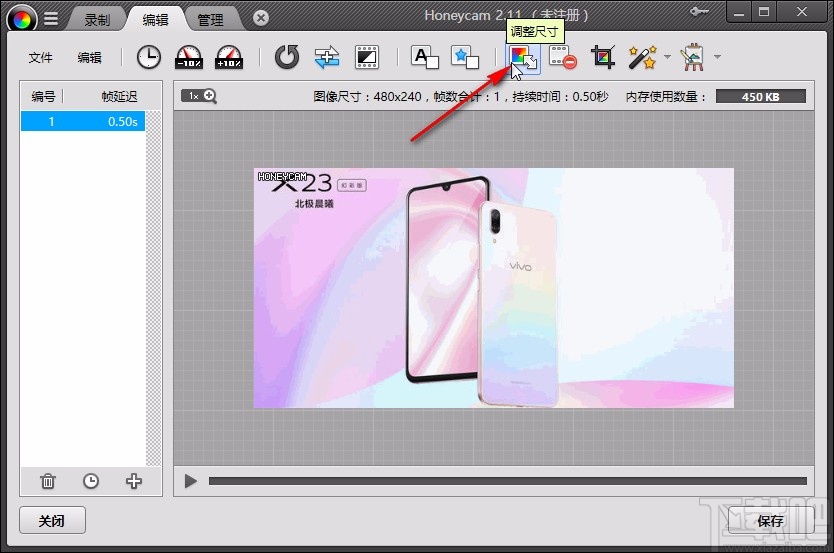Click the plus add frame icon
The height and width of the screenshot is (553, 834).
tap(134, 481)
